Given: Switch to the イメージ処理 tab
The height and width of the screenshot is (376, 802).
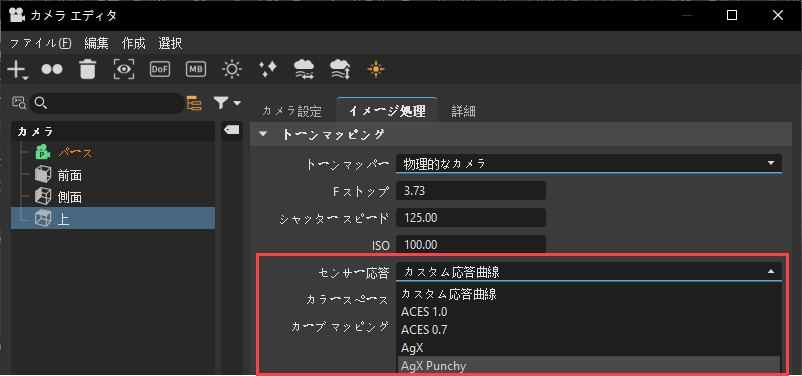Looking at the screenshot, I should tap(387, 110).
